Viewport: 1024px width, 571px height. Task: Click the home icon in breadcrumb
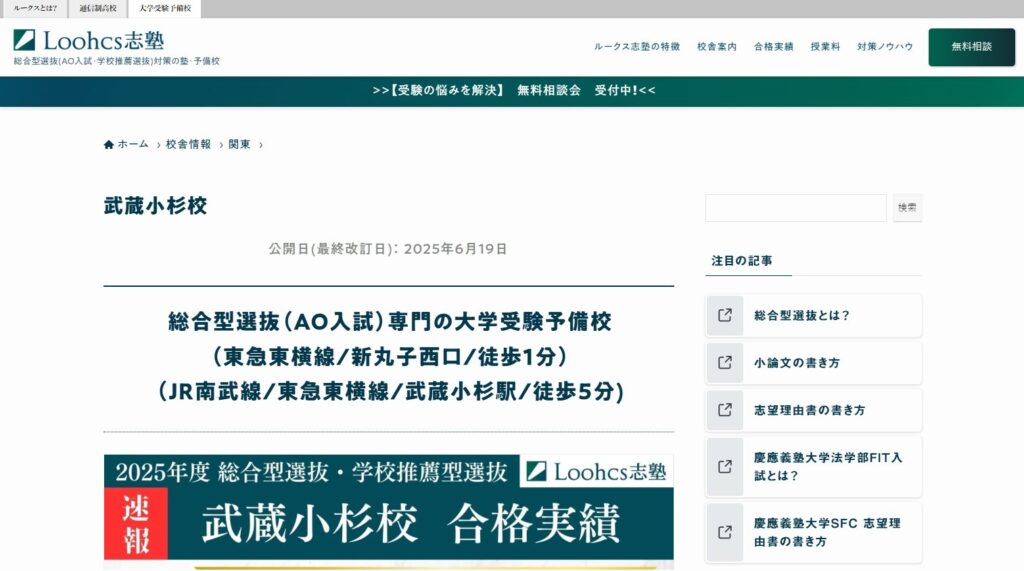109,145
